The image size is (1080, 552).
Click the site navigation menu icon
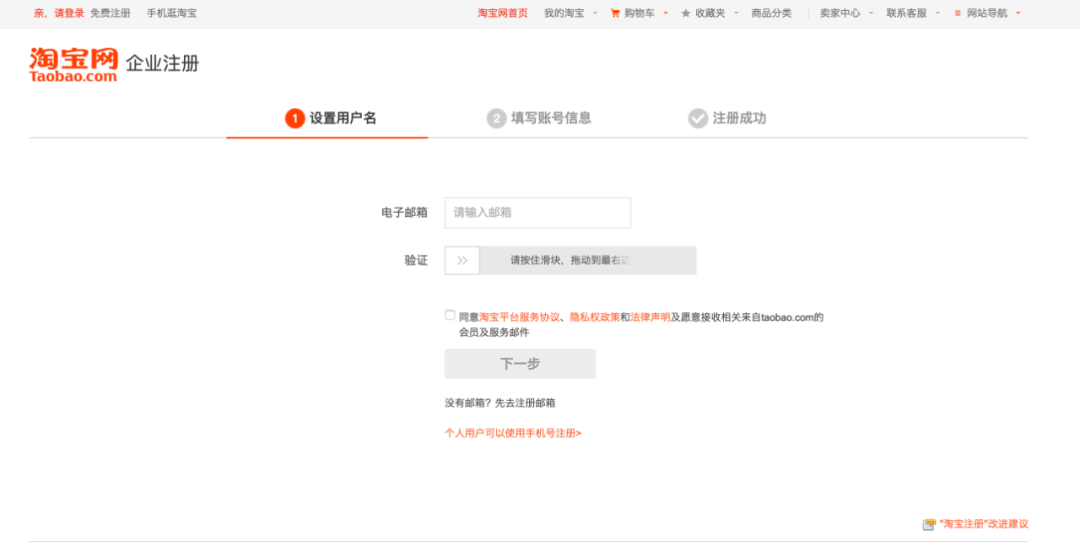pyautogui.click(x=957, y=13)
